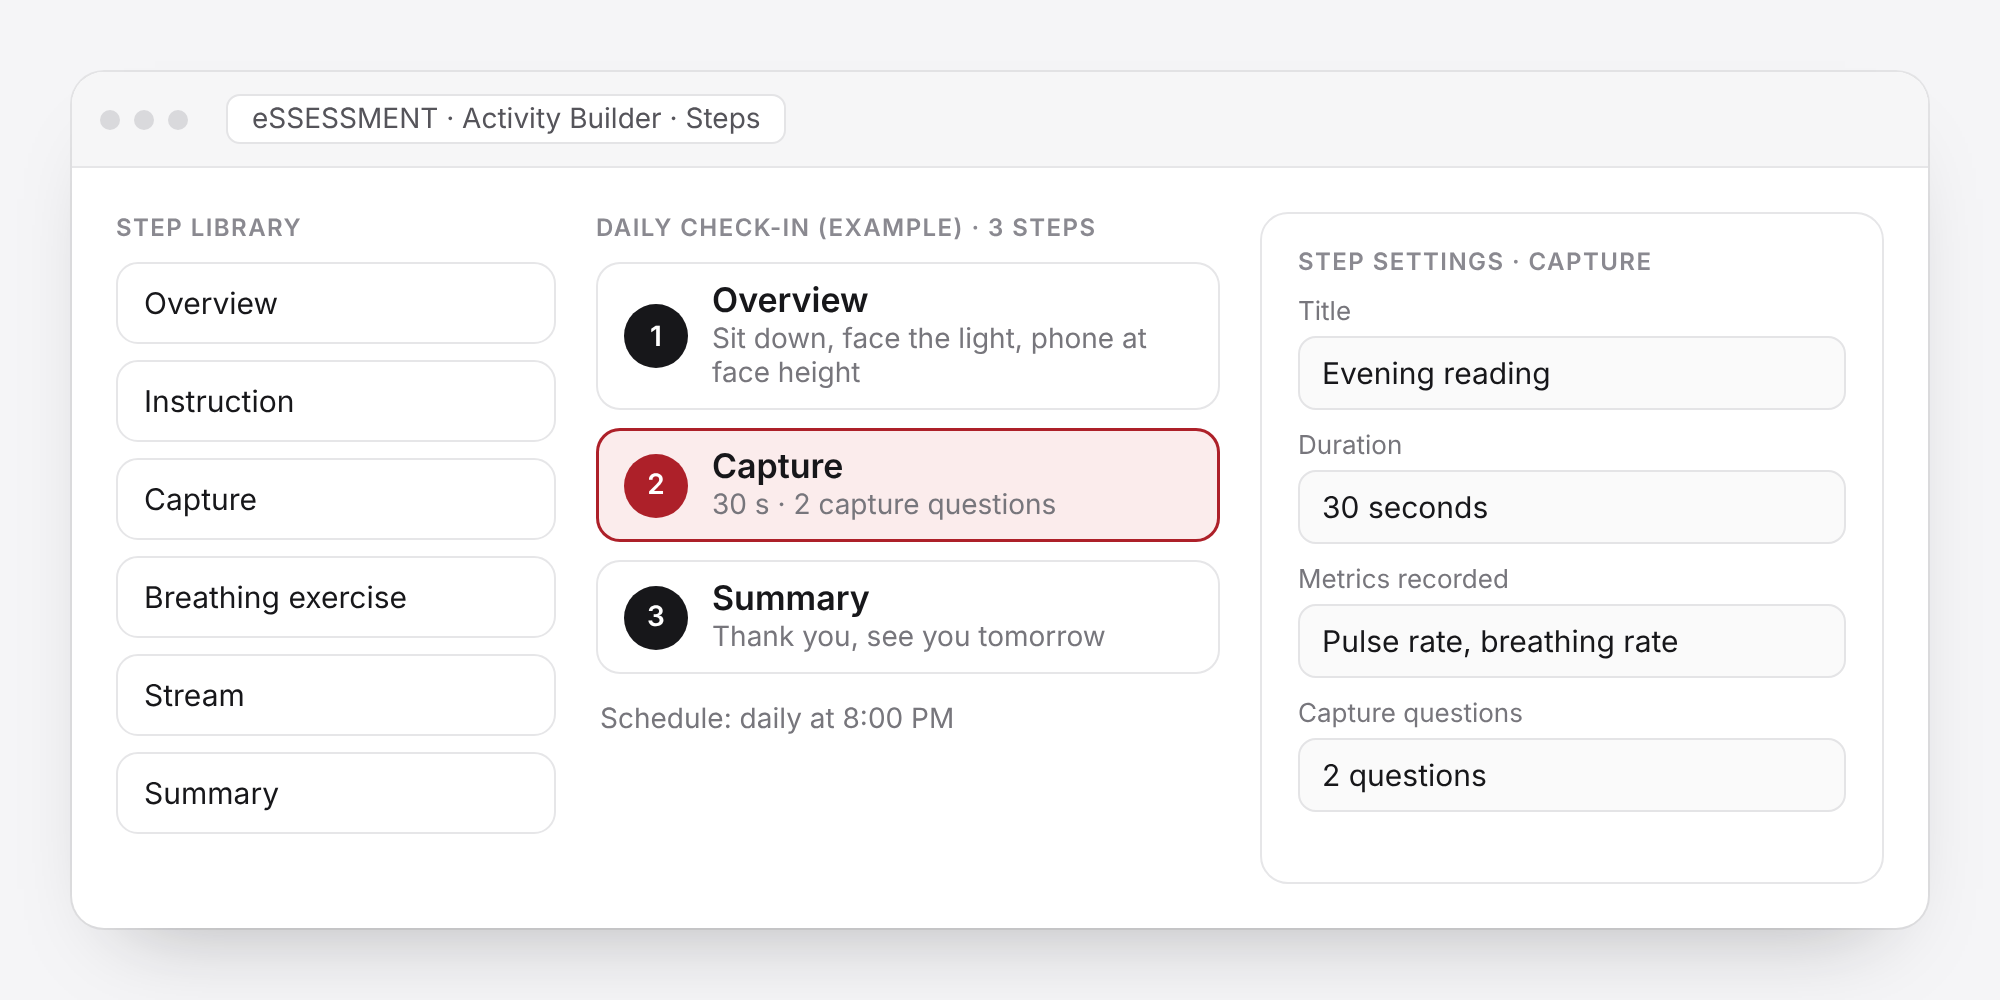Click "Sit down, face the light" description
This screenshot has height=1000, width=2000.
pos(929,355)
